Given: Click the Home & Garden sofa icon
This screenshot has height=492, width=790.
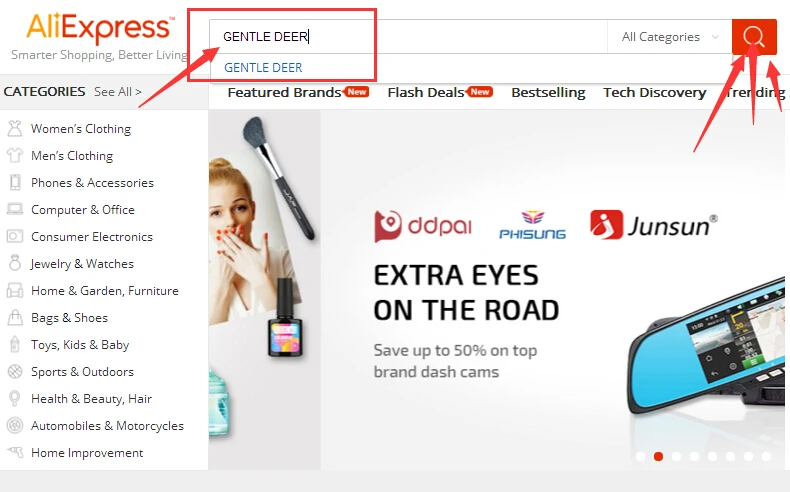Looking at the screenshot, I should click(x=15, y=290).
